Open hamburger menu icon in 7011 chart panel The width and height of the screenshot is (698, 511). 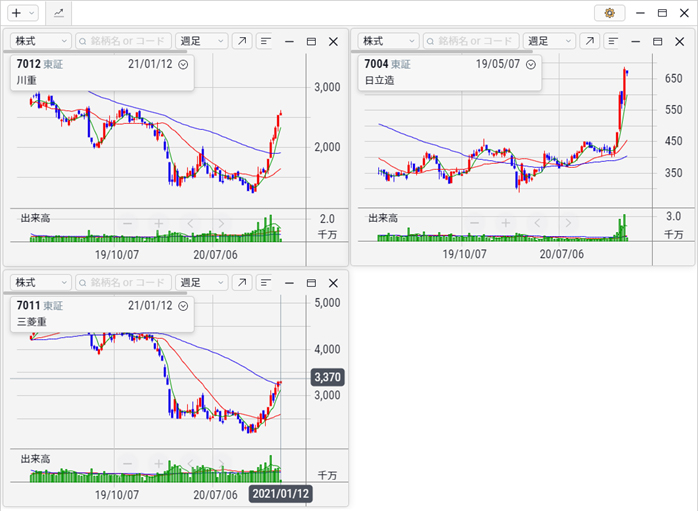[x=265, y=283]
